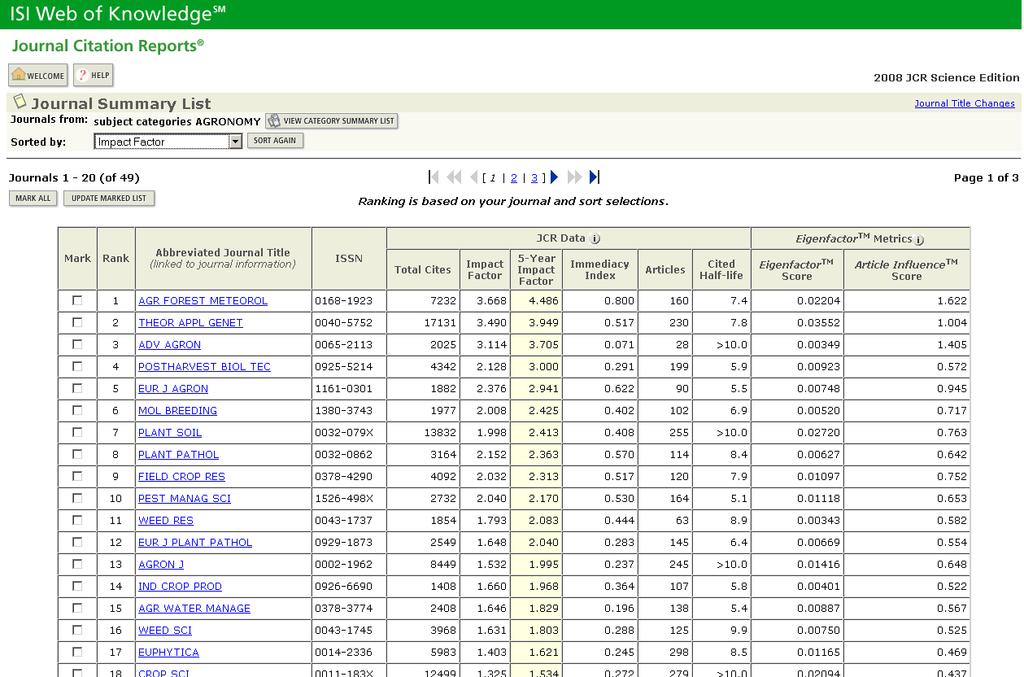Open EUR J AGRON journal link
This screenshot has width=1024, height=677.
tap(173, 389)
